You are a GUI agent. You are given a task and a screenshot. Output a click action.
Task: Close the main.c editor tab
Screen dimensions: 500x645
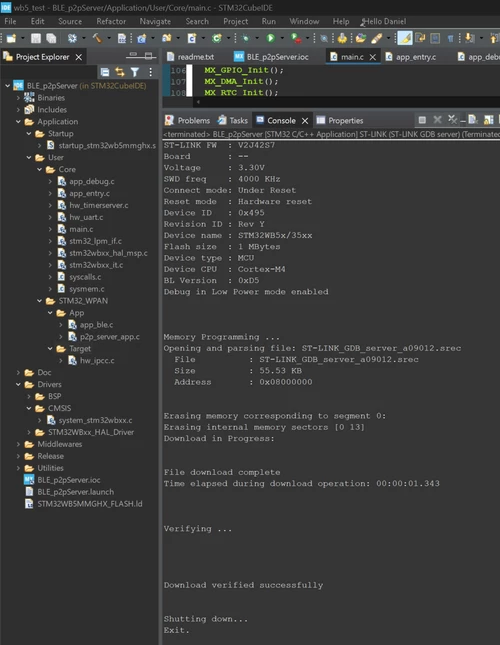click(373, 57)
